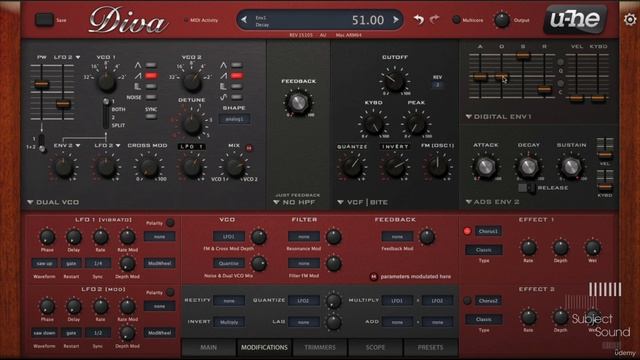Viewport: 640px width, 360px height.
Task: Switch to the SCOPE tab
Action: point(376,347)
